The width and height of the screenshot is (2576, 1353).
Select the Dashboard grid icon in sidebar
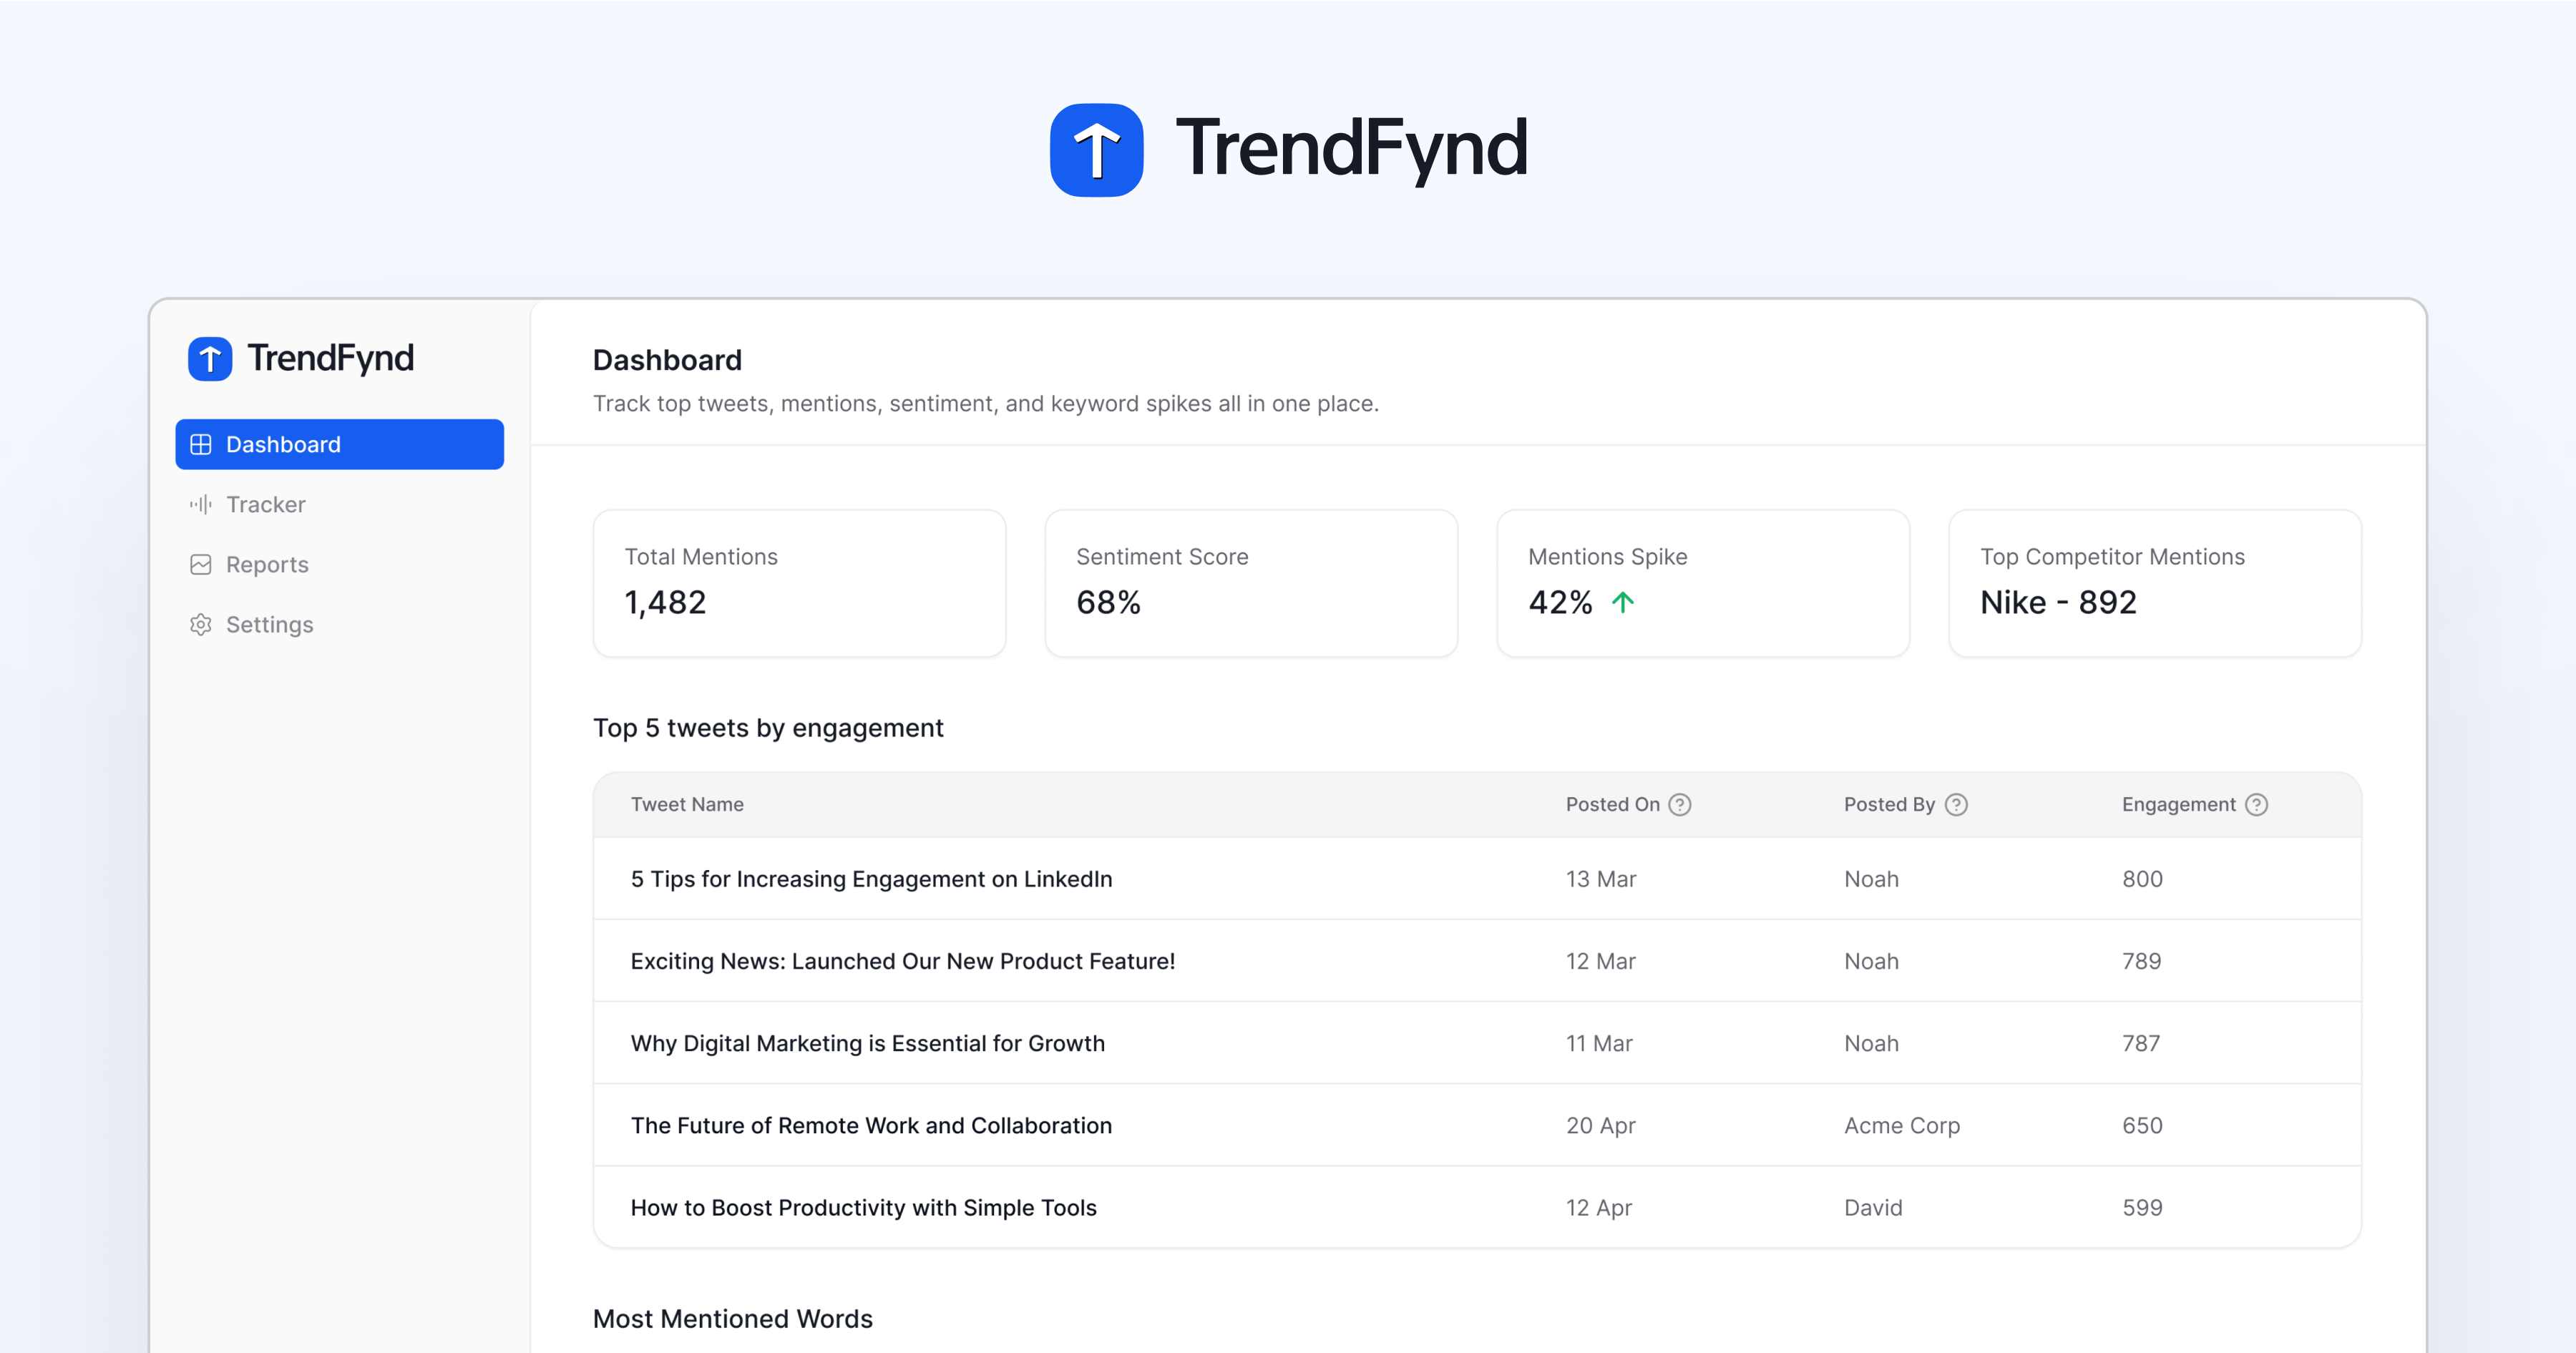point(201,444)
